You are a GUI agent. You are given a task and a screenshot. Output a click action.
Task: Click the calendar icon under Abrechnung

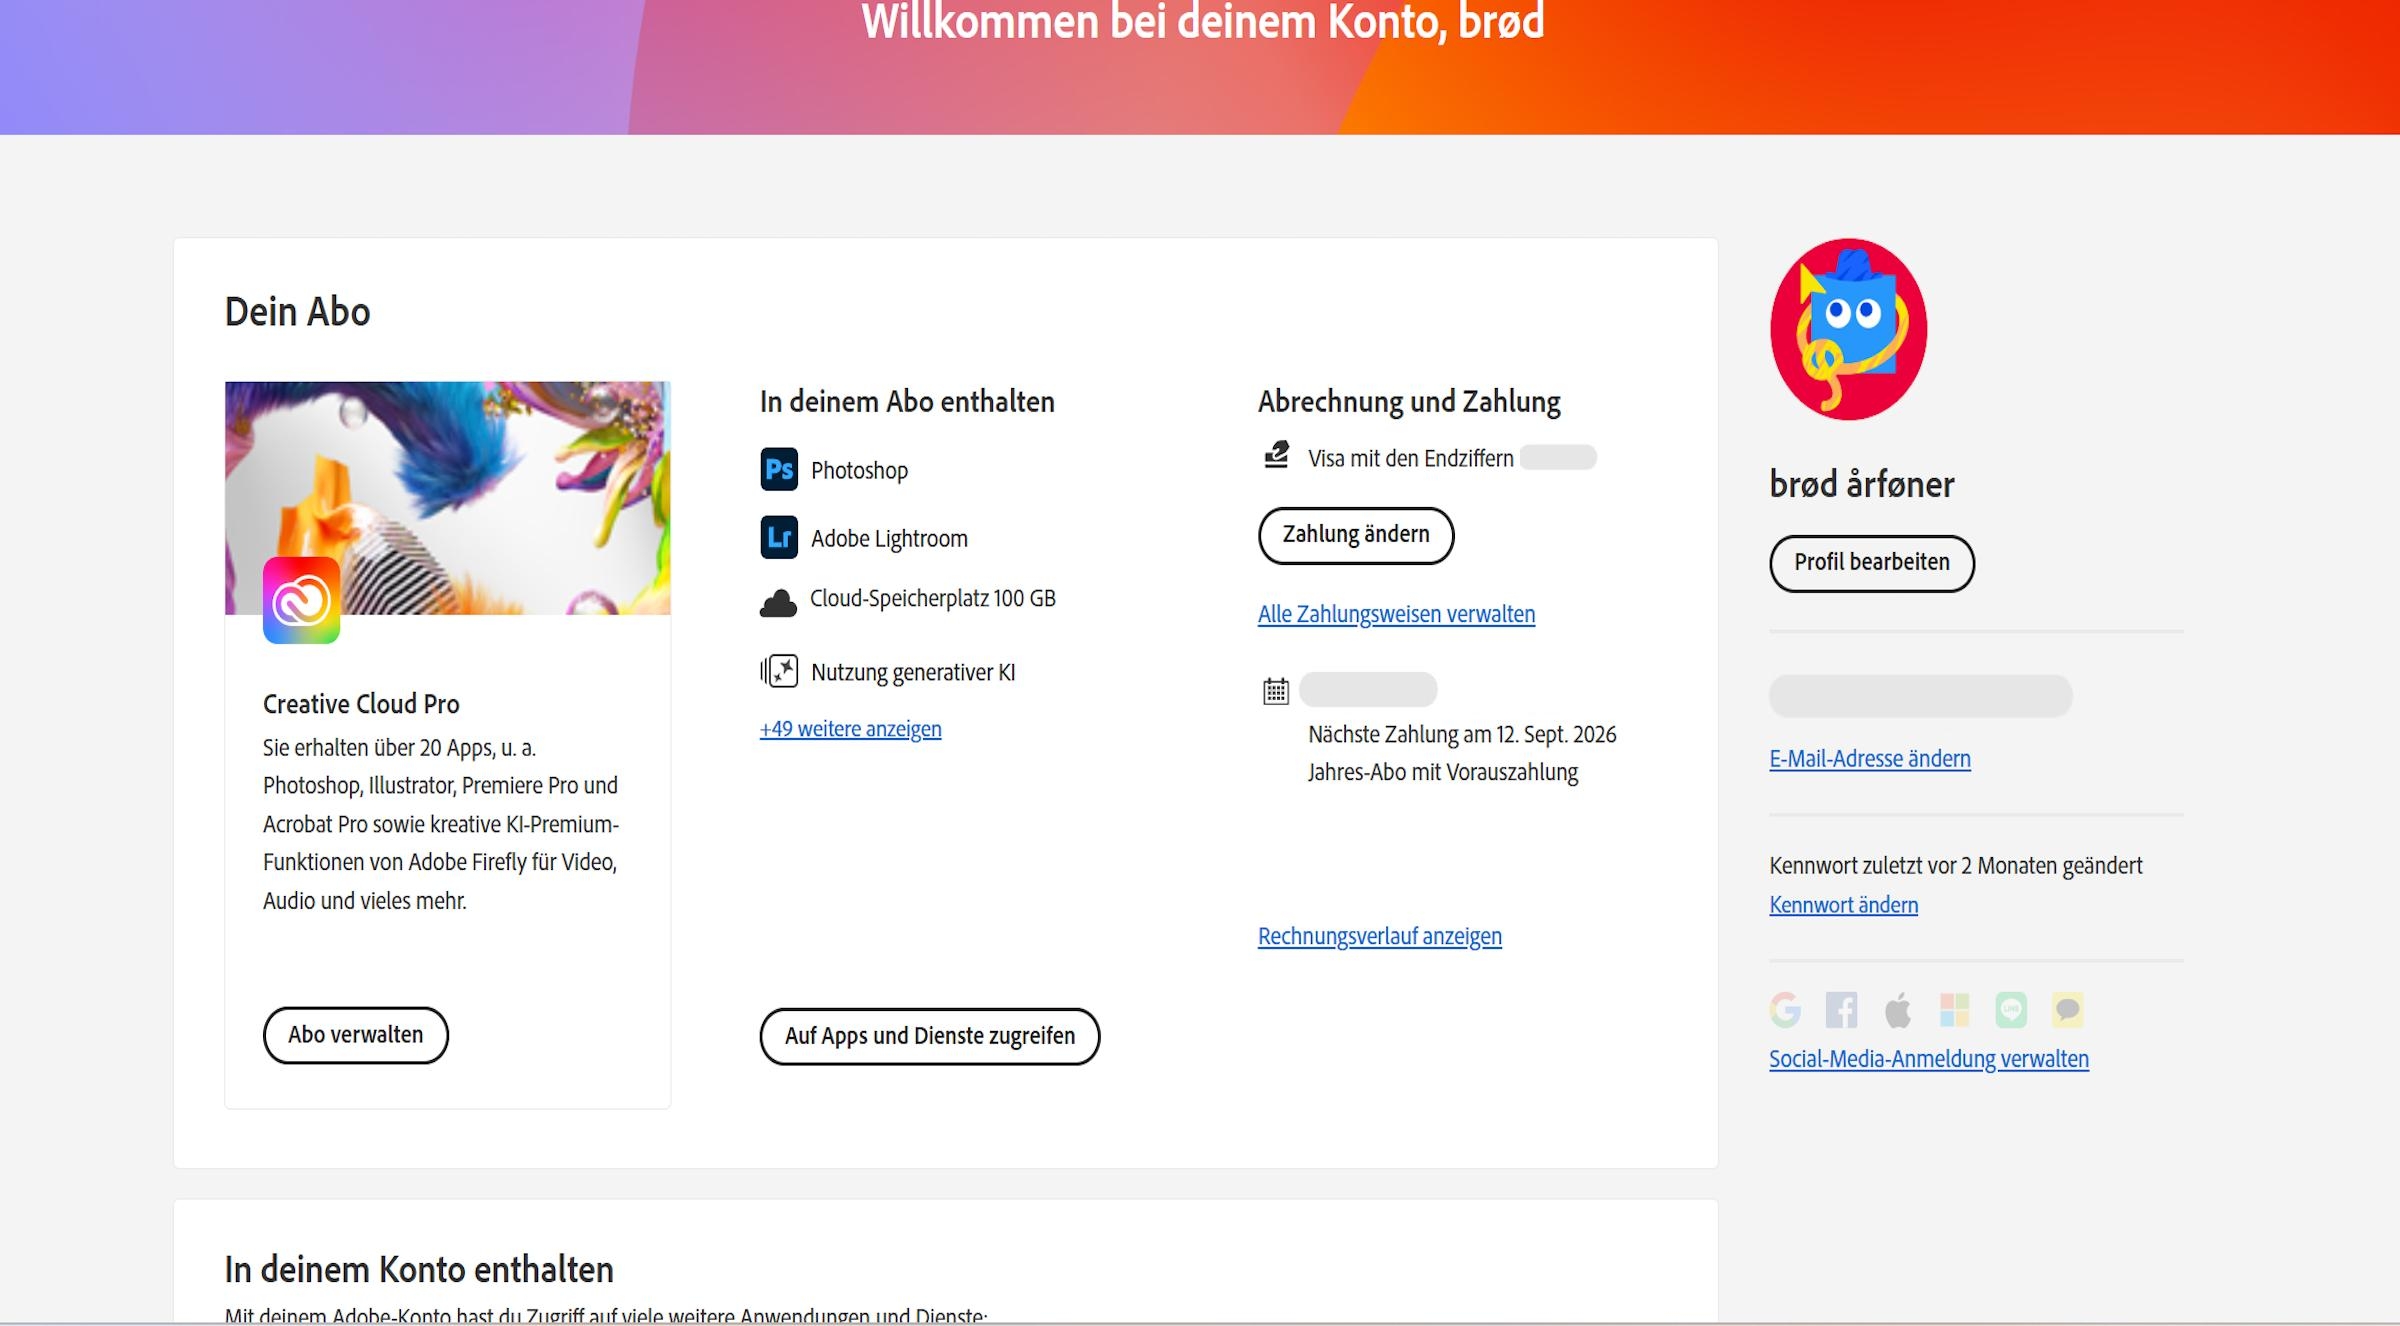(x=1276, y=690)
